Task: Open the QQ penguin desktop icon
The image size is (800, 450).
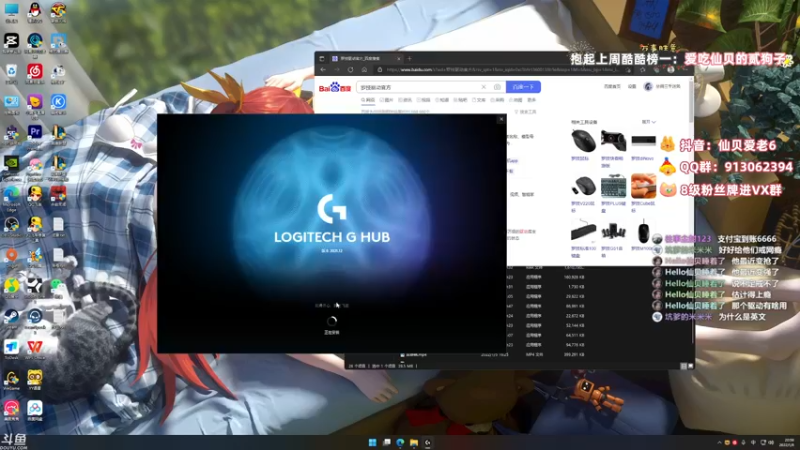Action: (35, 10)
